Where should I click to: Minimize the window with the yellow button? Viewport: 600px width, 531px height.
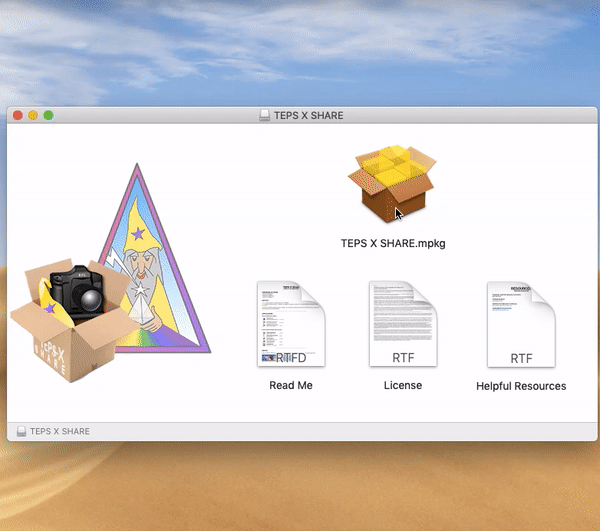33,115
